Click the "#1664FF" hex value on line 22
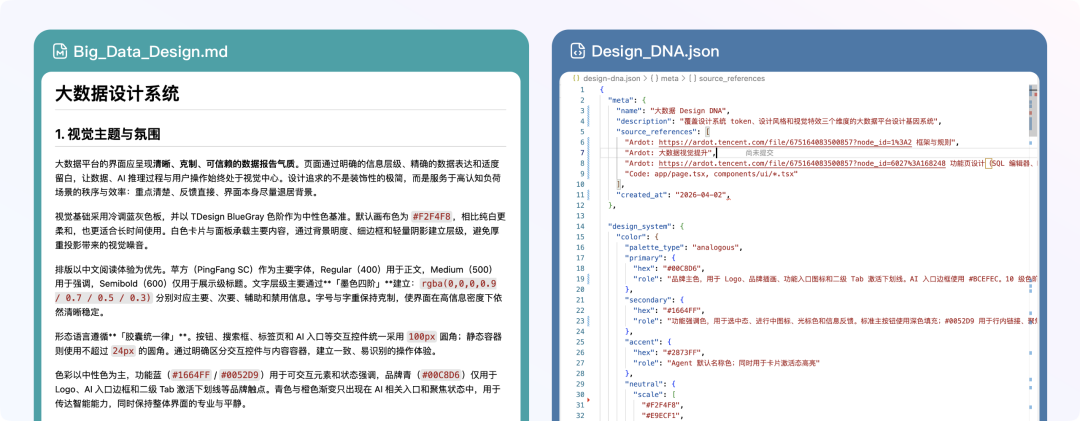 (680, 310)
